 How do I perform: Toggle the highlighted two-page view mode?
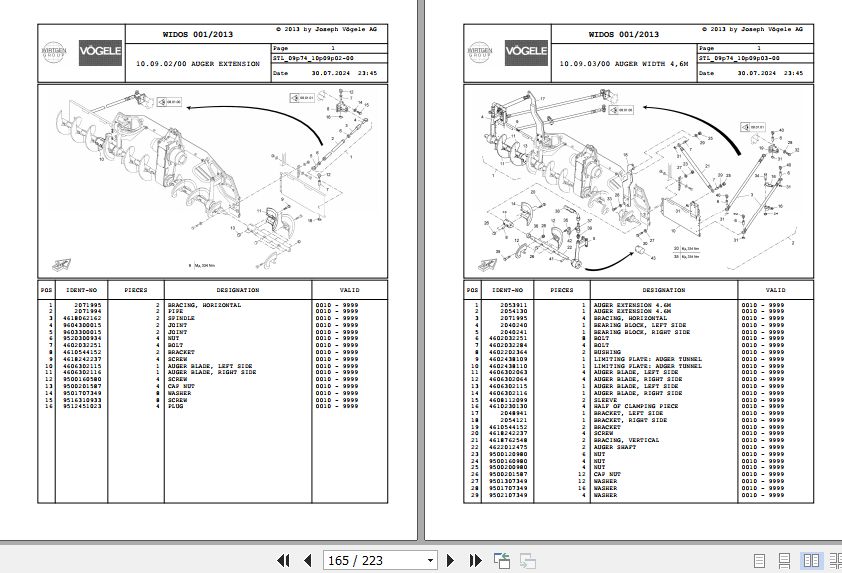coord(811,561)
